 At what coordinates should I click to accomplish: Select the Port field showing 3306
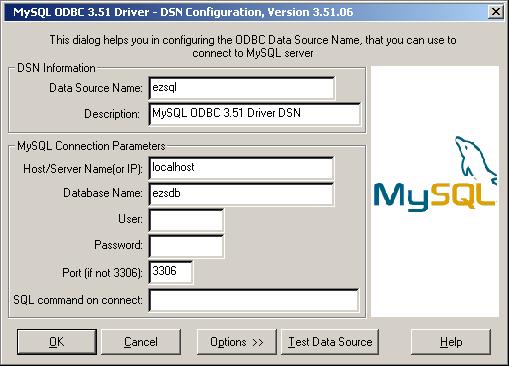pos(171,272)
